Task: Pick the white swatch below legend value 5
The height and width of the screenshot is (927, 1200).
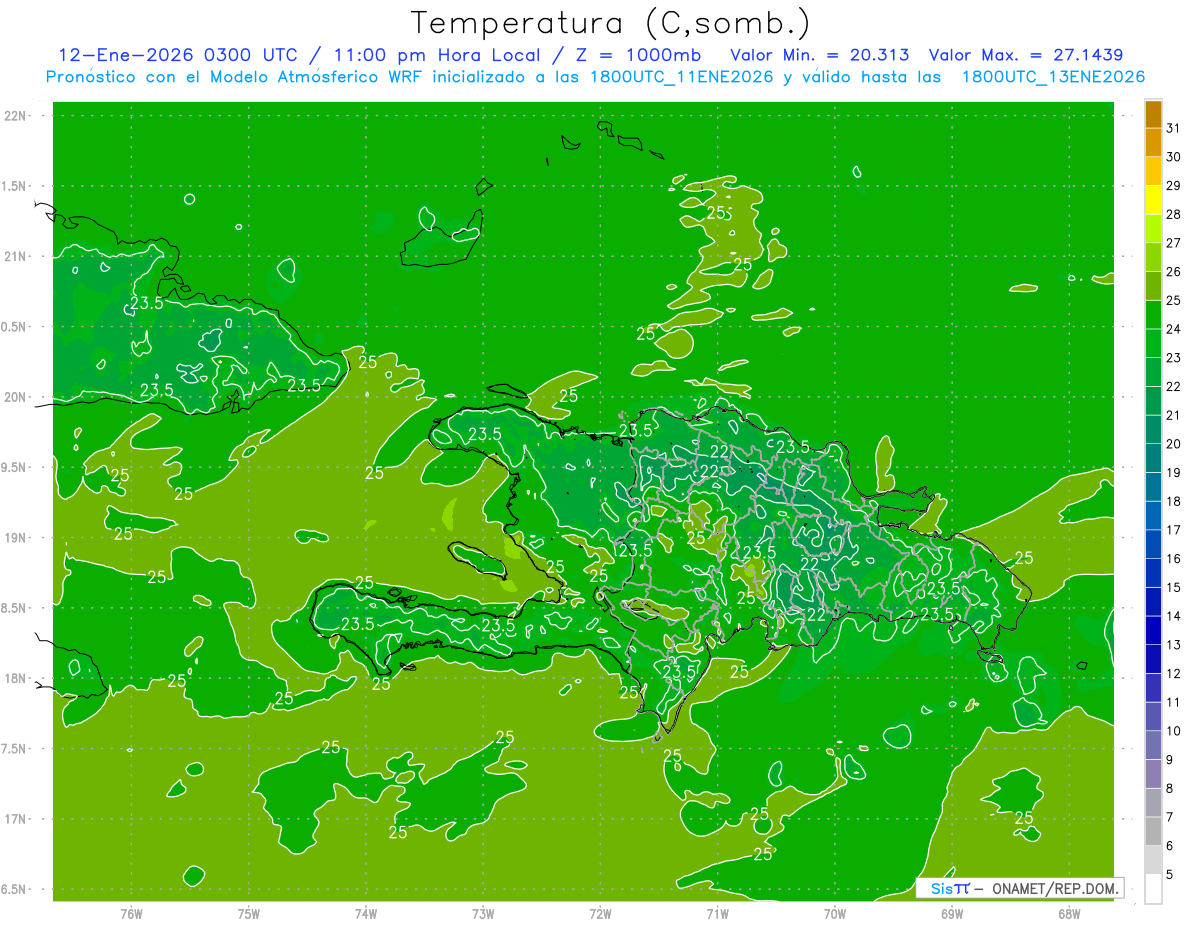Action: click(x=1153, y=889)
